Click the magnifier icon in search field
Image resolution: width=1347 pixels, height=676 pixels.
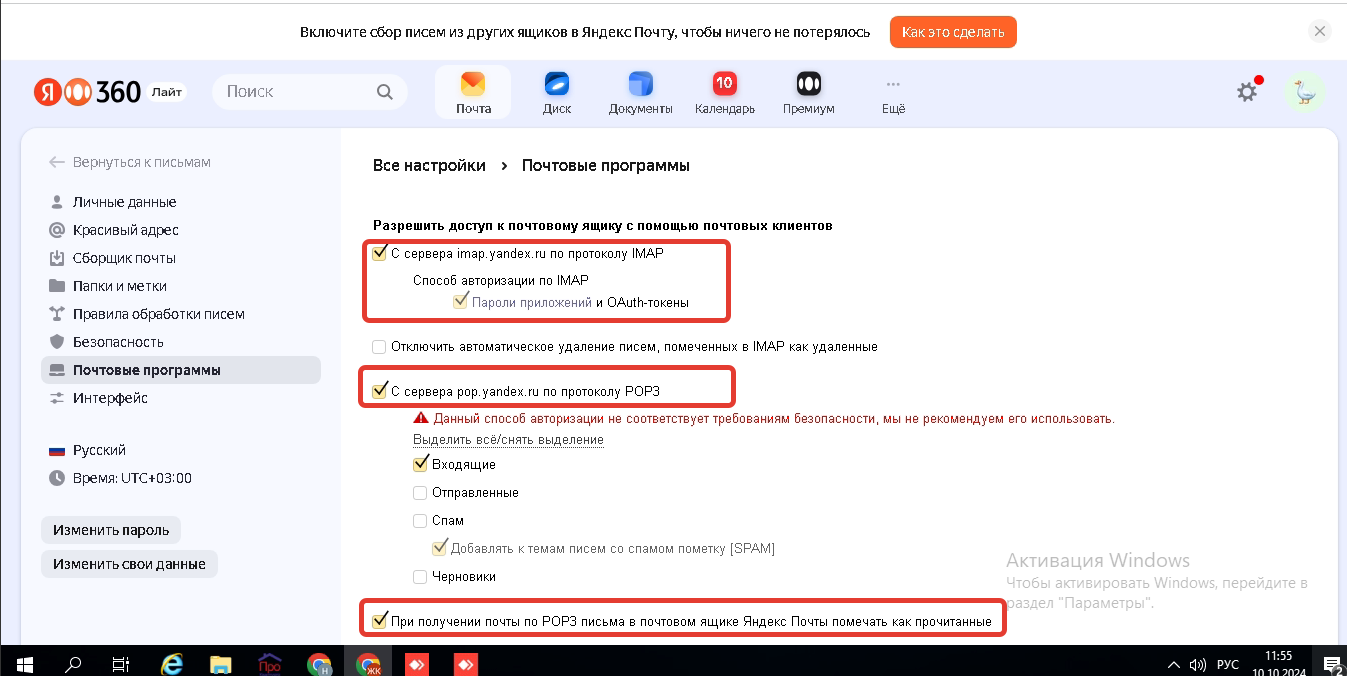(x=385, y=92)
